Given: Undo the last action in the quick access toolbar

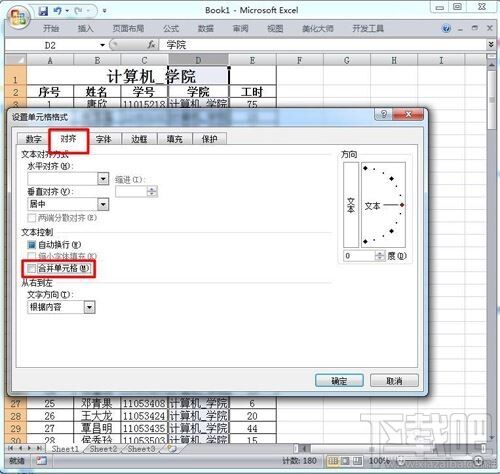Looking at the screenshot, I should (x=57, y=11).
